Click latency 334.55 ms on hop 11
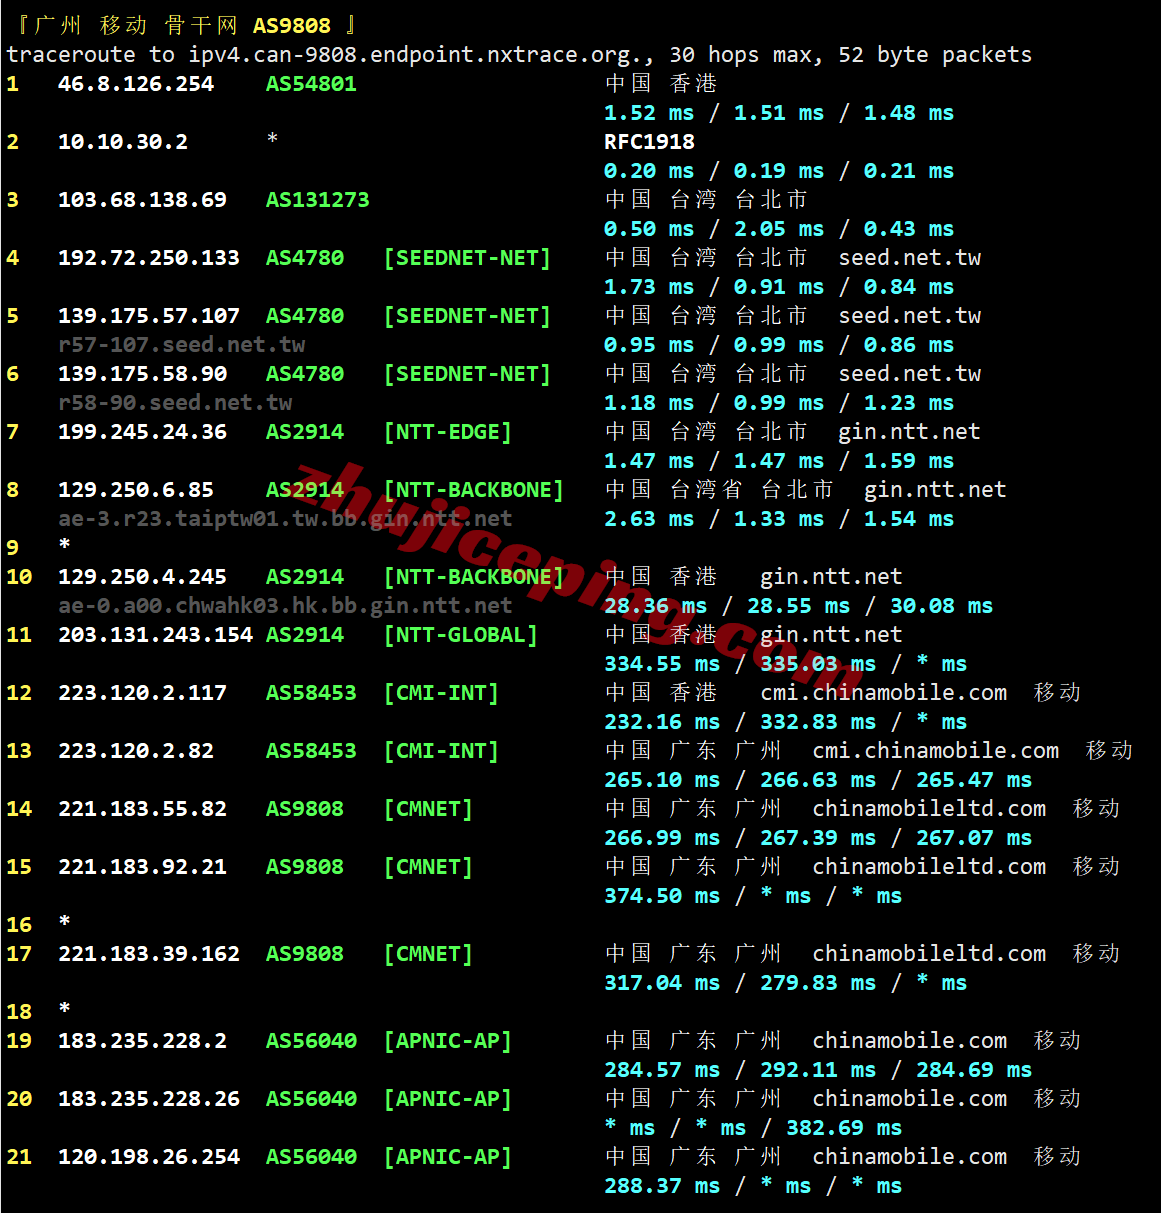This screenshot has height=1213, width=1161. (x=662, y=664)
